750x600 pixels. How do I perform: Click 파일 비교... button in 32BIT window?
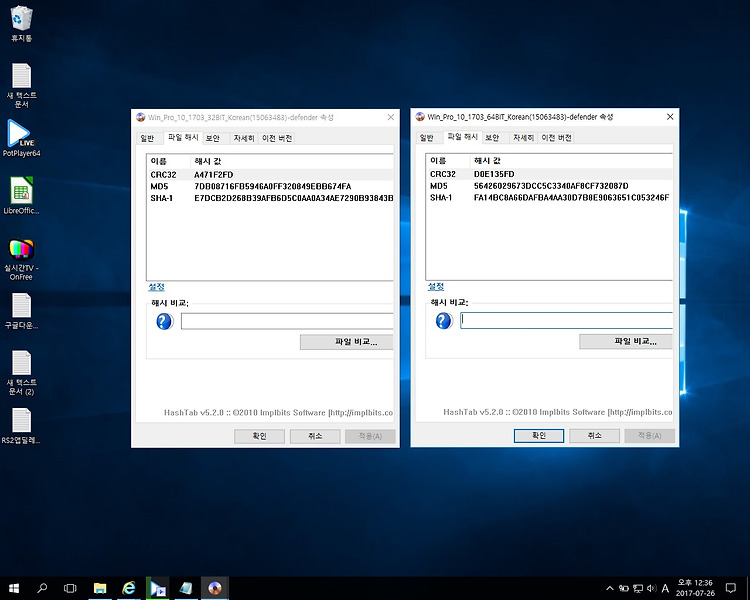[x=347, y=342]
